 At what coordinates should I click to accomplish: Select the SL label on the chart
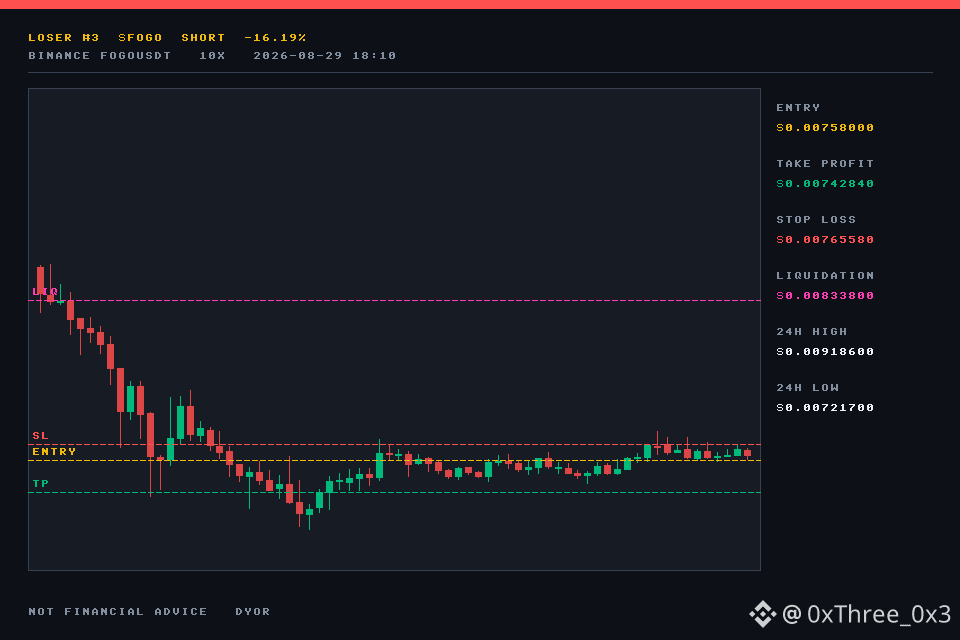tap(40, 435)
